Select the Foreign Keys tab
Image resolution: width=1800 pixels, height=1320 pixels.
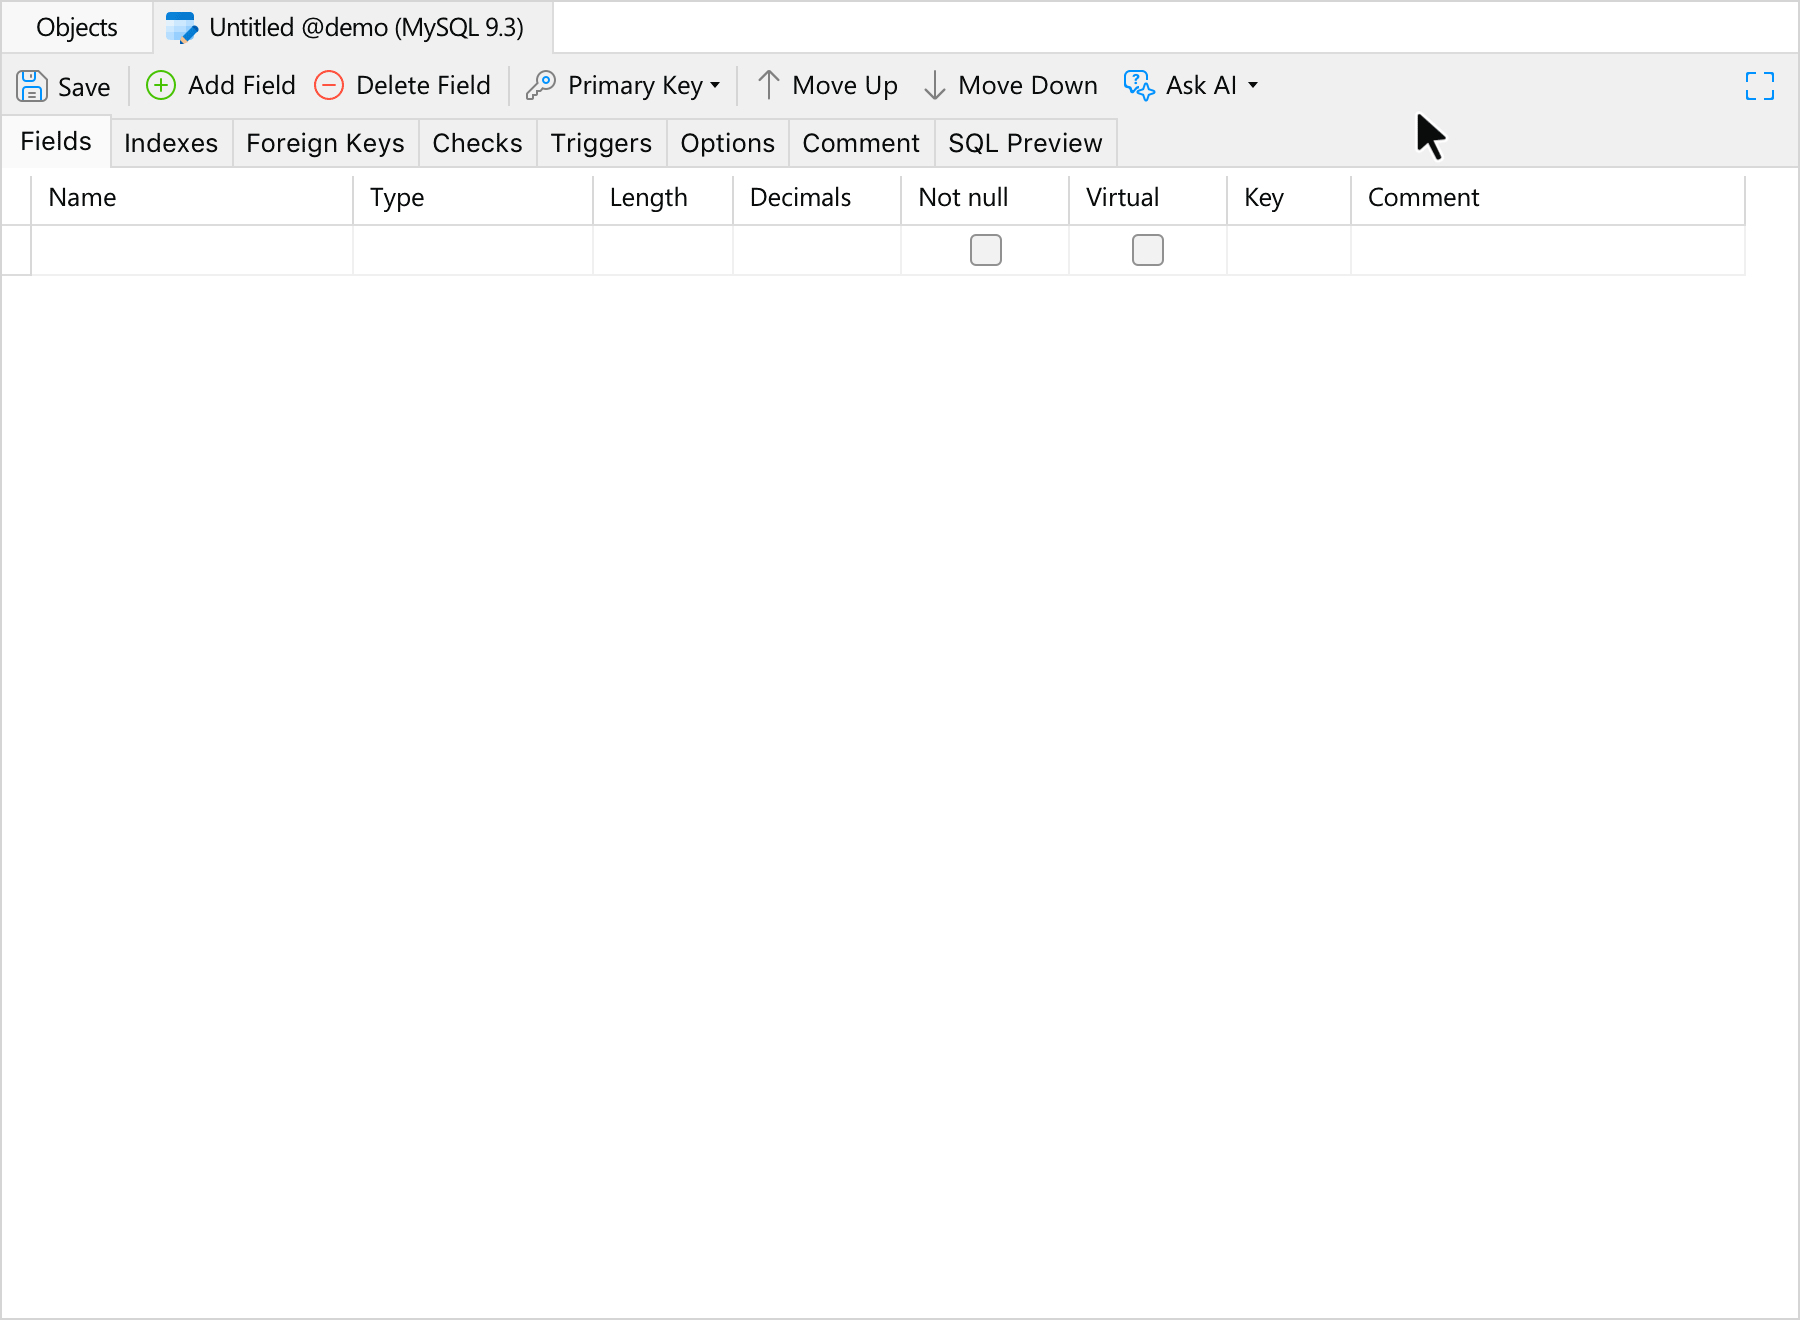tap(325, 143)
